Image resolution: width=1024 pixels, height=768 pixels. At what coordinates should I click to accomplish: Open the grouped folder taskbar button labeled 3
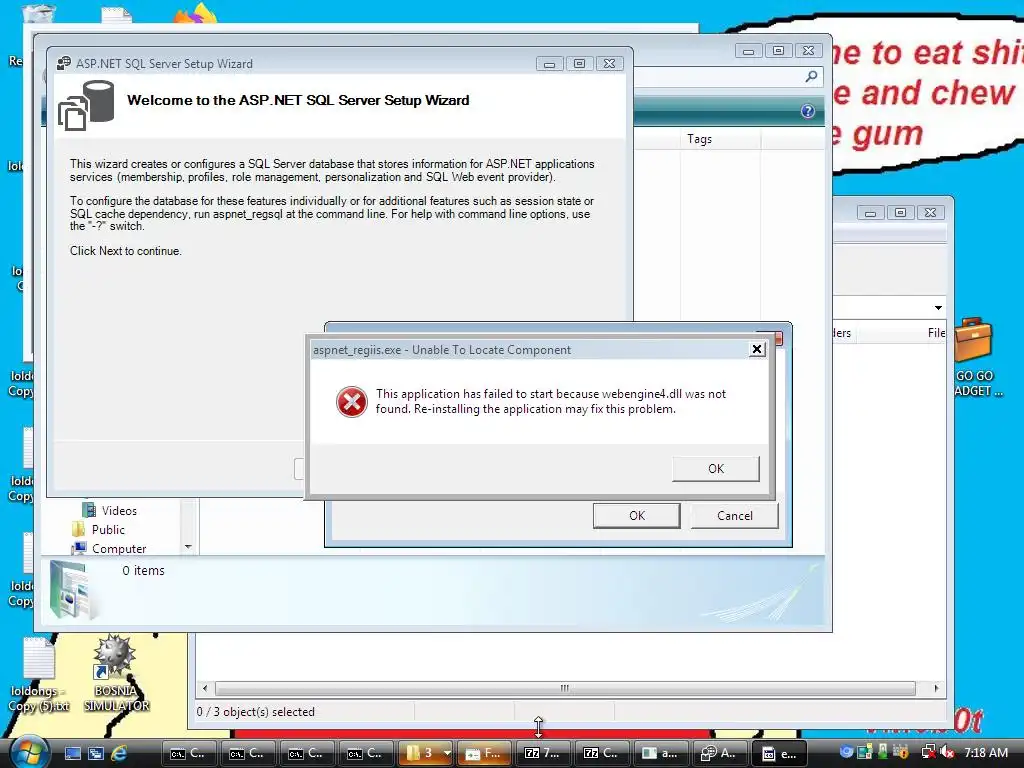pos(425,753)
